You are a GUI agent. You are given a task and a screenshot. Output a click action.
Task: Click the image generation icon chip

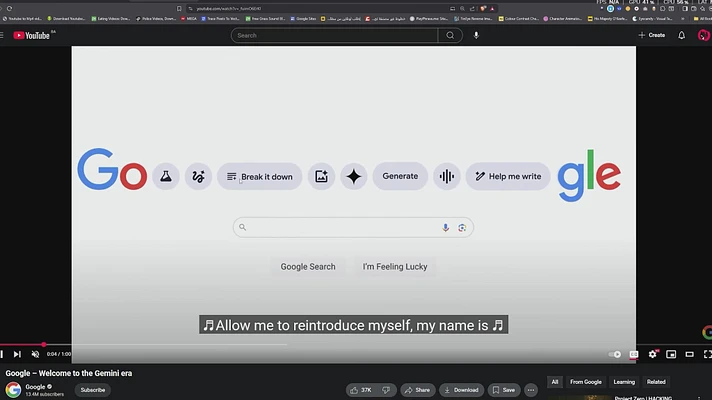pyautogui.click(x=321, y=176)
